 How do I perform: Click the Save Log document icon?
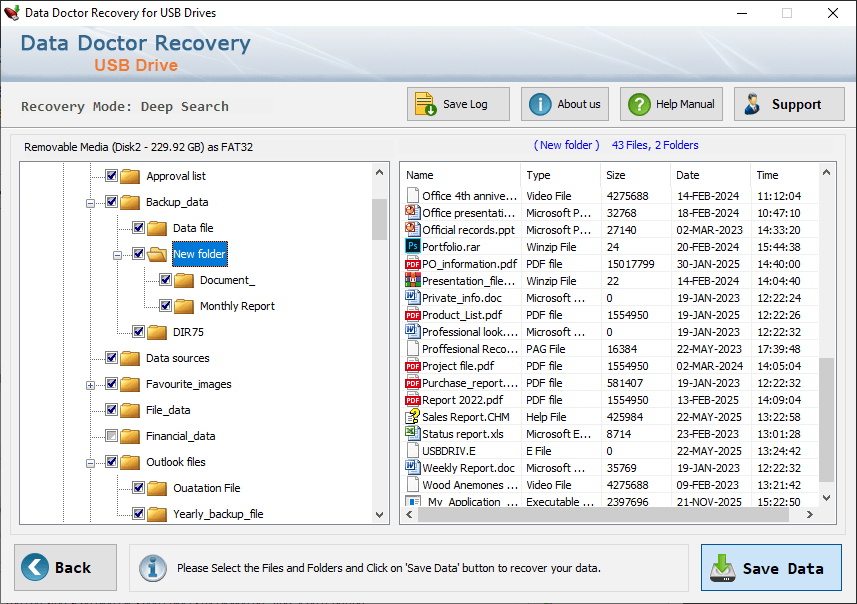click(x=425, y=104)
